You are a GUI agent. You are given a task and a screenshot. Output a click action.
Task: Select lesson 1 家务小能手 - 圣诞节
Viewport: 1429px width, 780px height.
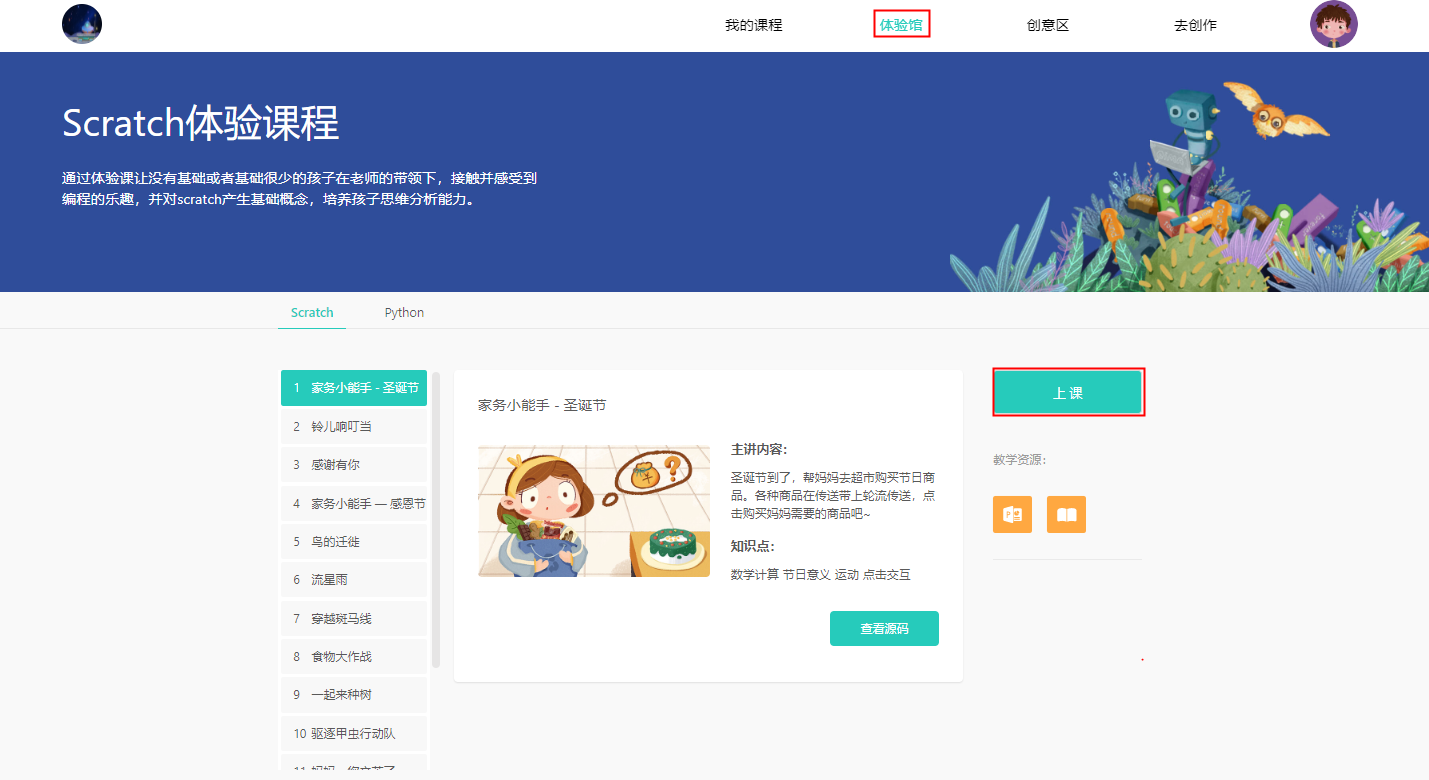point(354,387)
